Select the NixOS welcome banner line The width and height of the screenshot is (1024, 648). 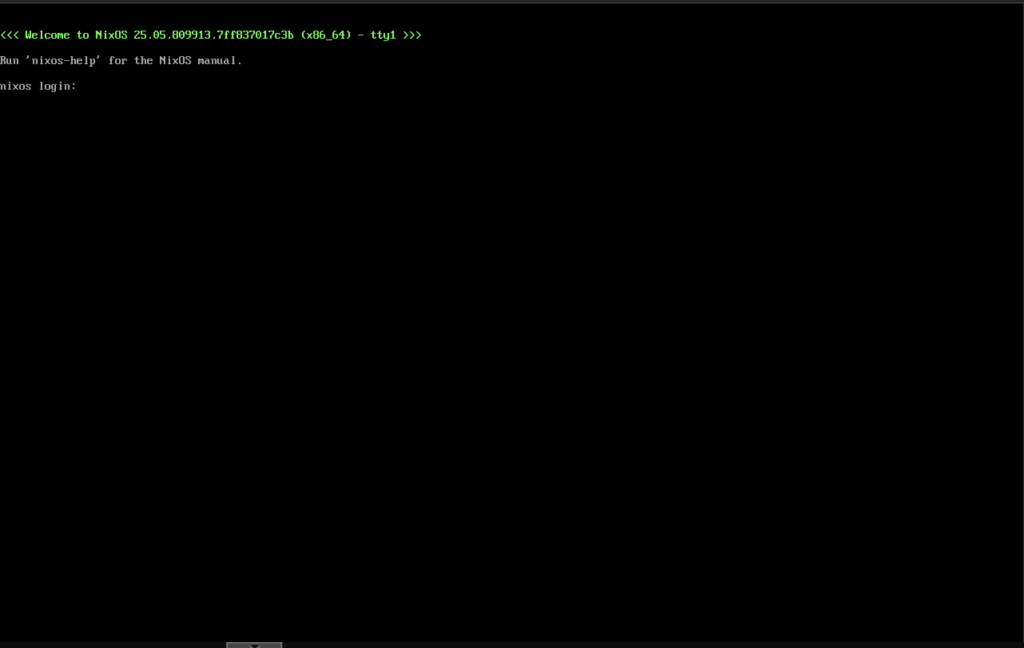tap(210, 34)
